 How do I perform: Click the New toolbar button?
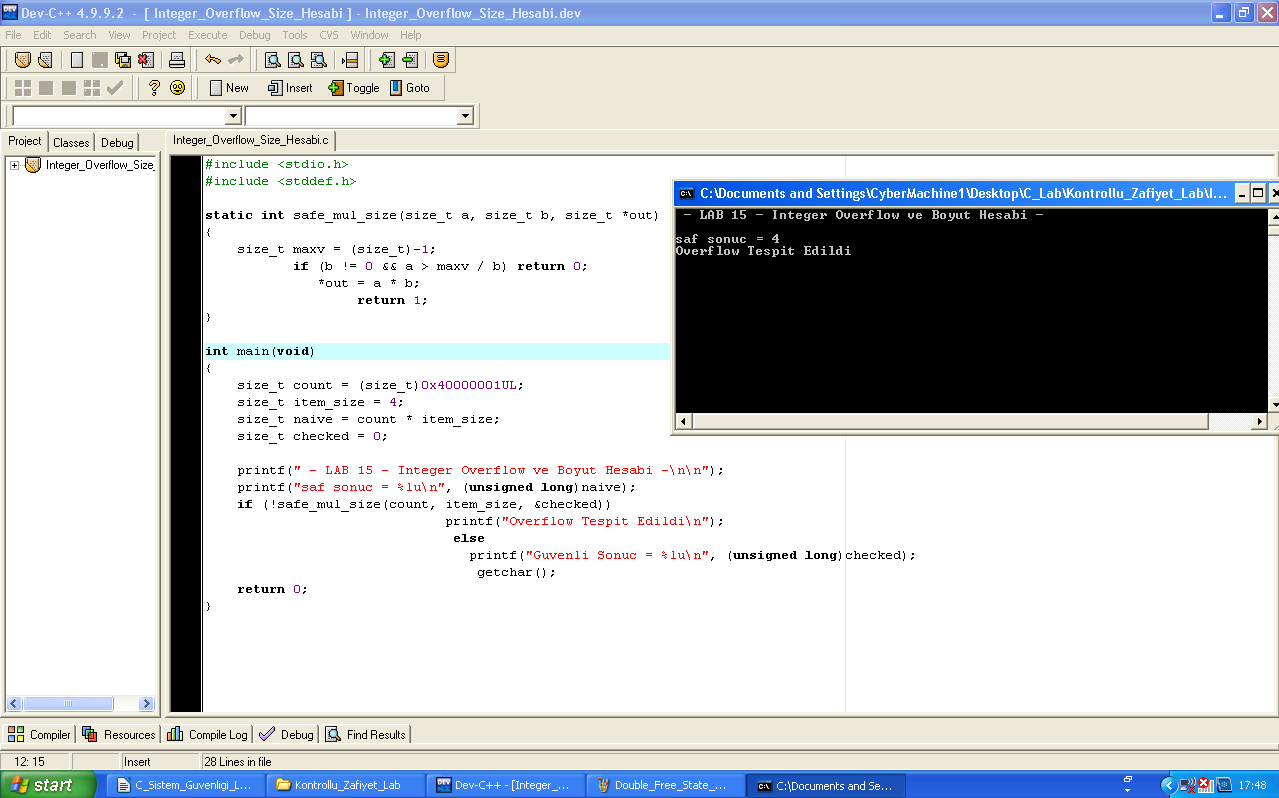[x=229, y=88]
